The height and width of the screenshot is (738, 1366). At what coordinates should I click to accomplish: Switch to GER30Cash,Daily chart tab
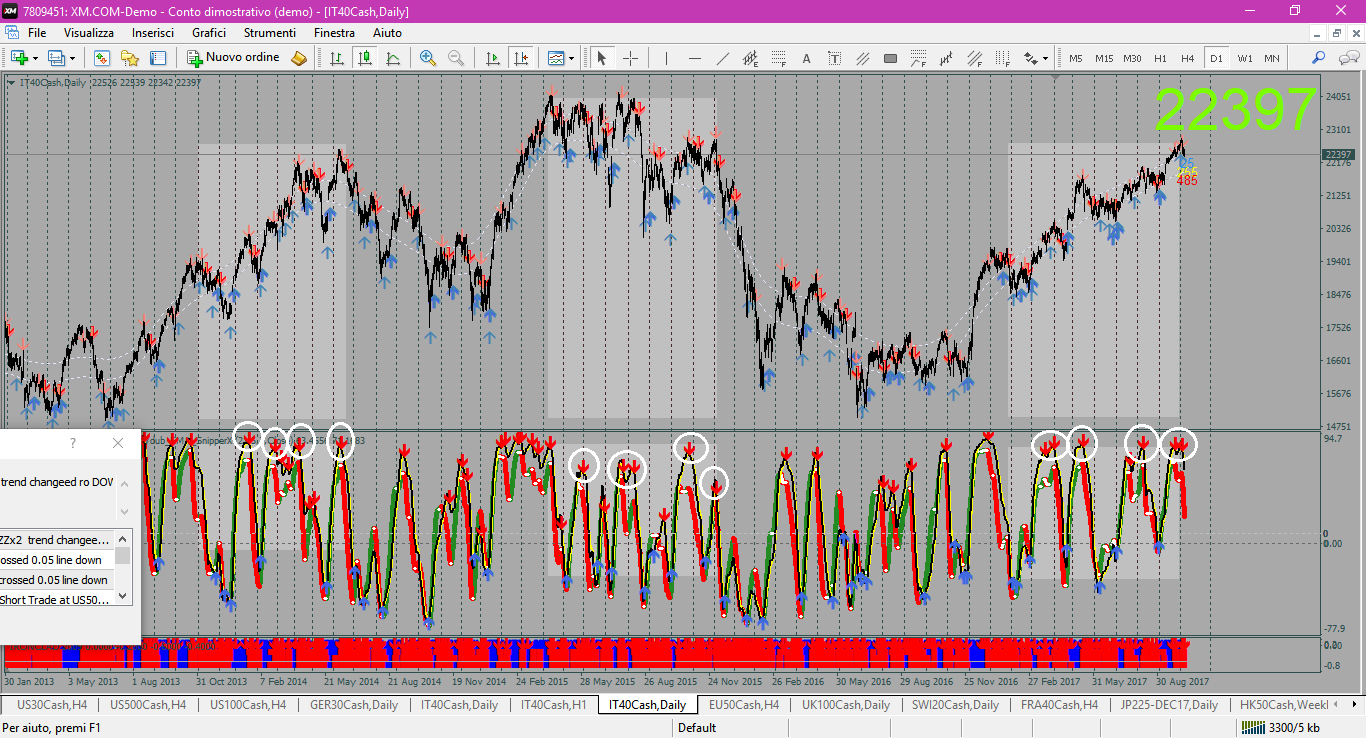click(354, 705)
